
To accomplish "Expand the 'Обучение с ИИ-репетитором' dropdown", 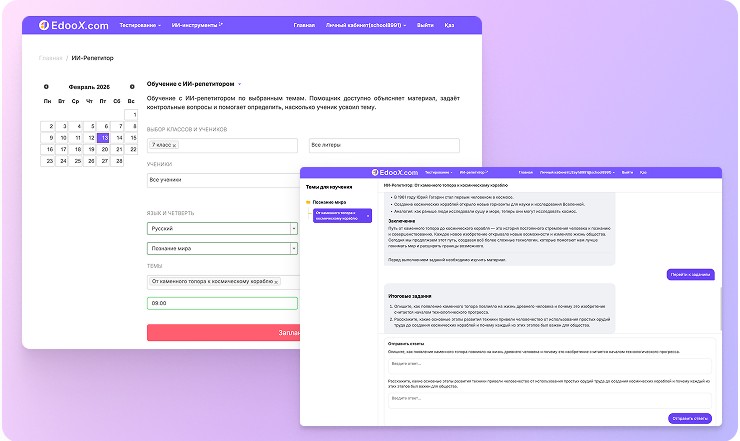I will 194,84.
